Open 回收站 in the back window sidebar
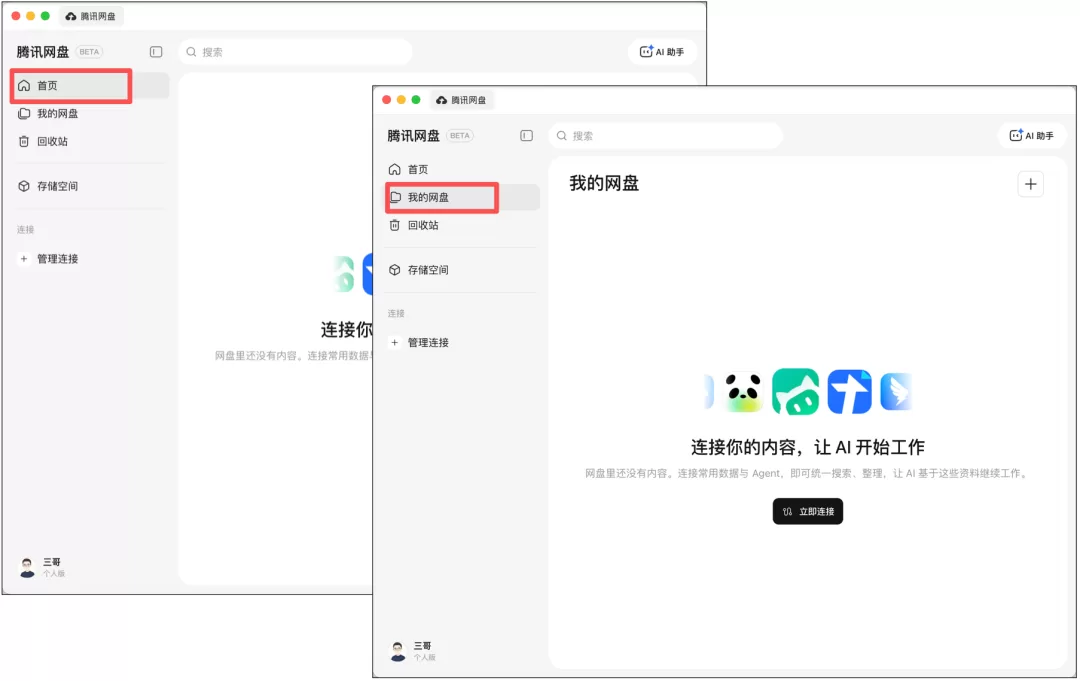The image size is (1080, 681). [90, 141]
